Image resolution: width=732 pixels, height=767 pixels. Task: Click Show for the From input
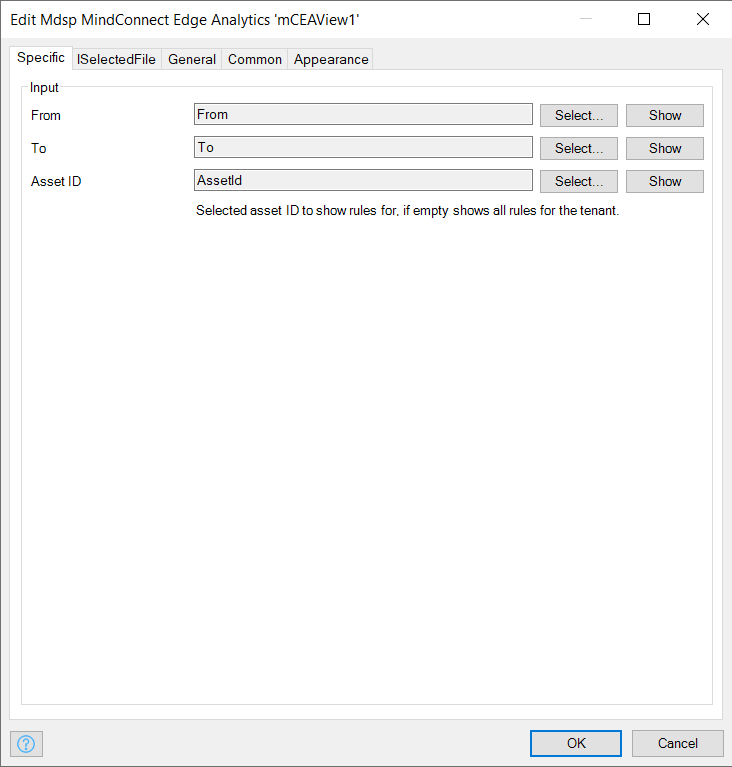665,115
